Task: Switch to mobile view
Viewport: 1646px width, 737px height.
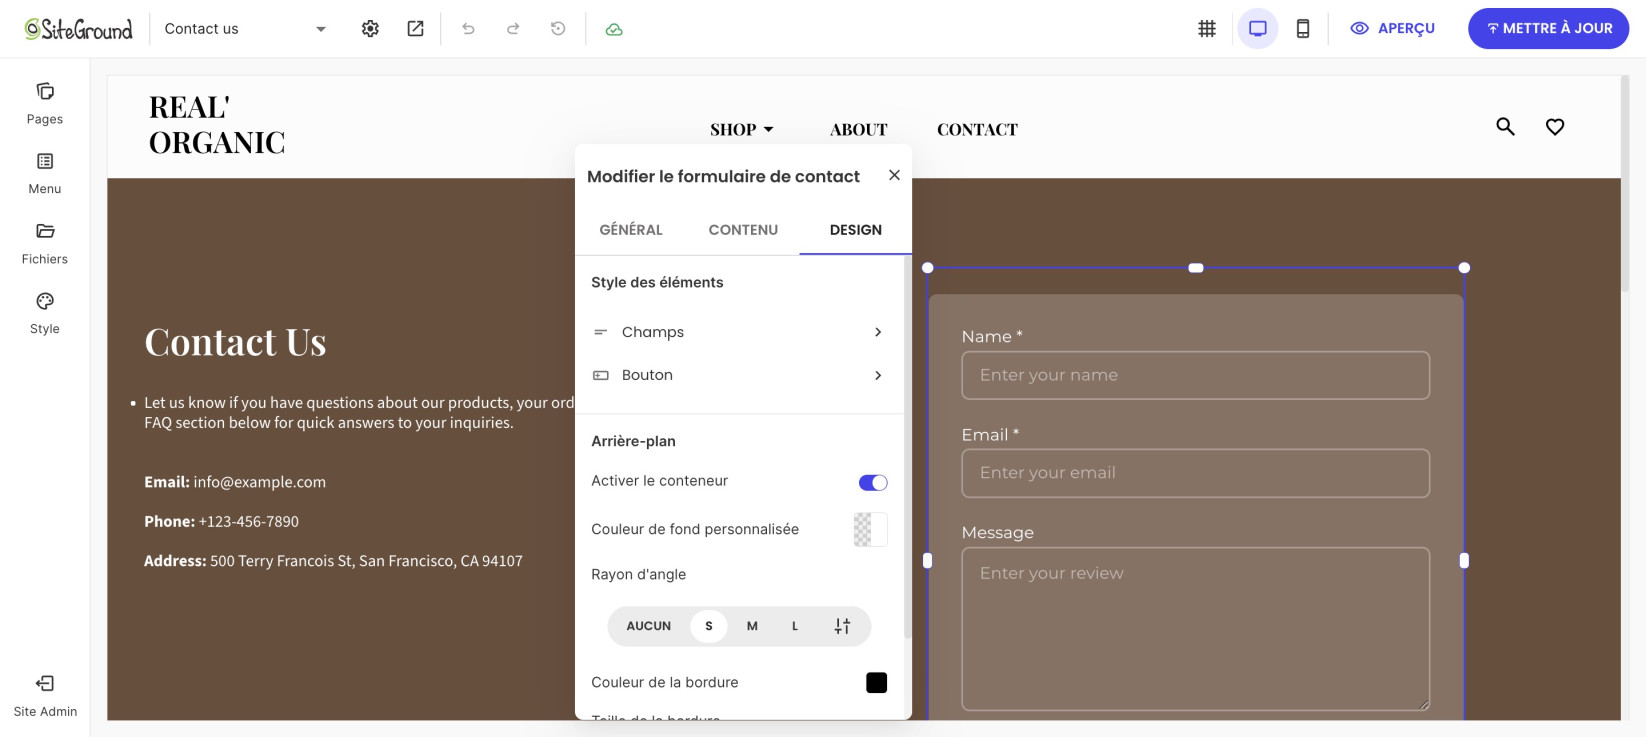Action: coord(1303,29)
